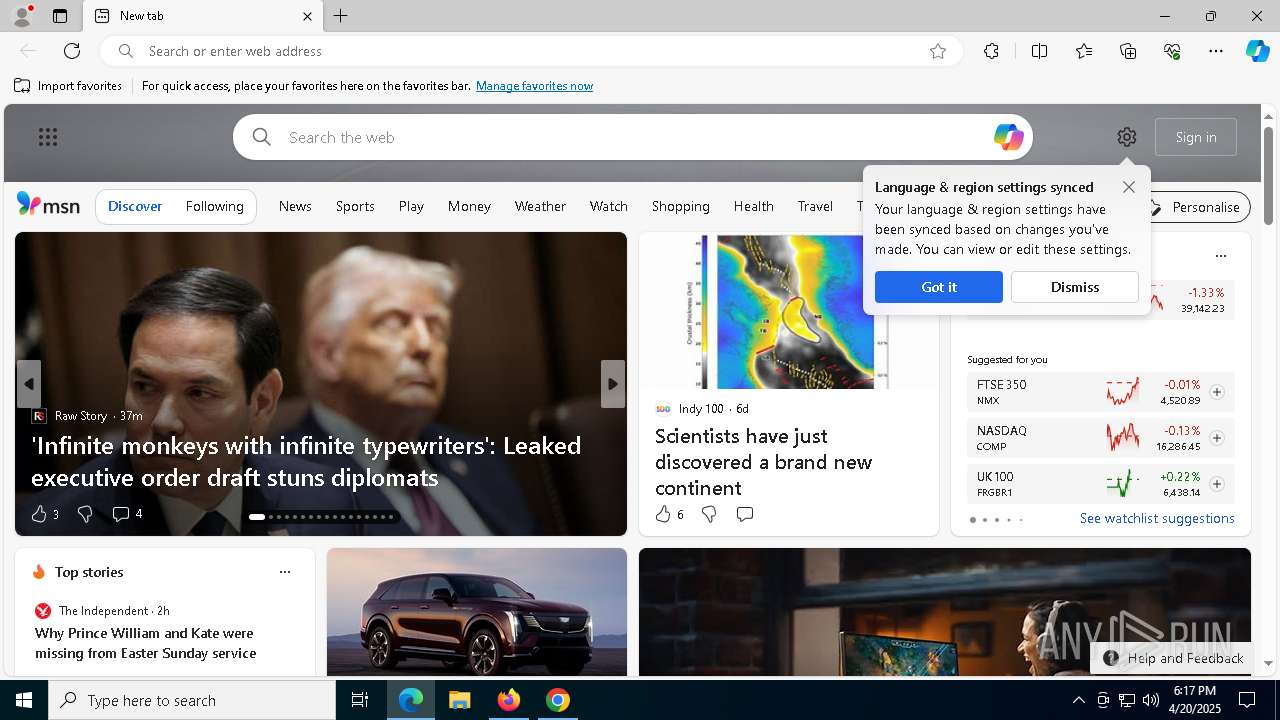Open the Sports section
The height and width of the screenshot is (720, 1280).
tap(355, 206)
